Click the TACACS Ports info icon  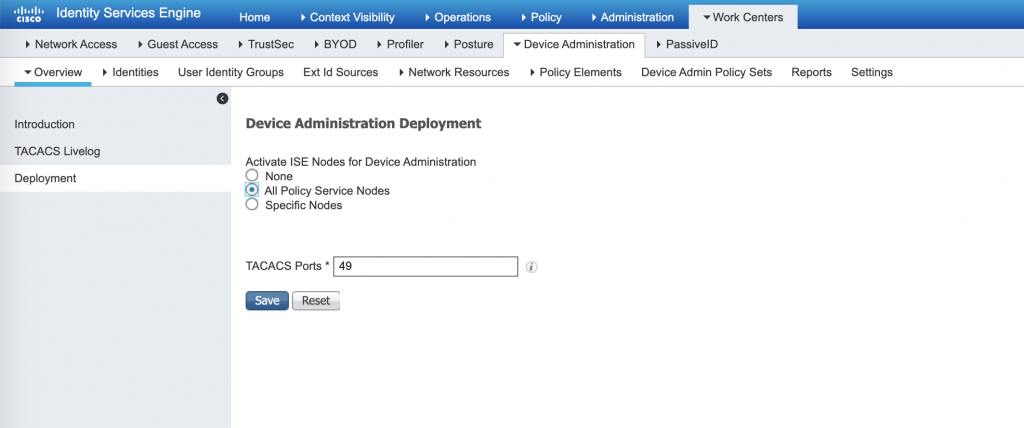(532, 267)
